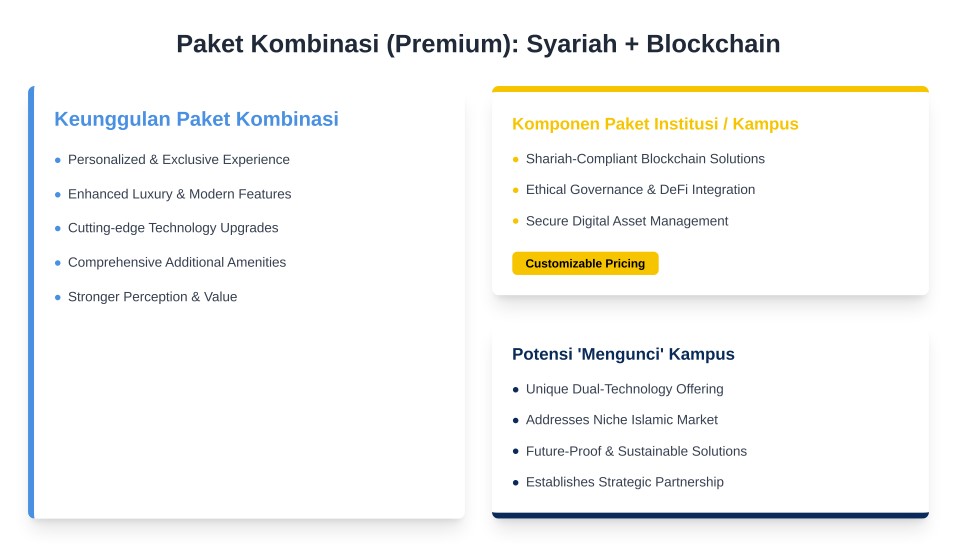
Task: Click the yellow top border of the Komponen card
Action: (x=710, y=89)
